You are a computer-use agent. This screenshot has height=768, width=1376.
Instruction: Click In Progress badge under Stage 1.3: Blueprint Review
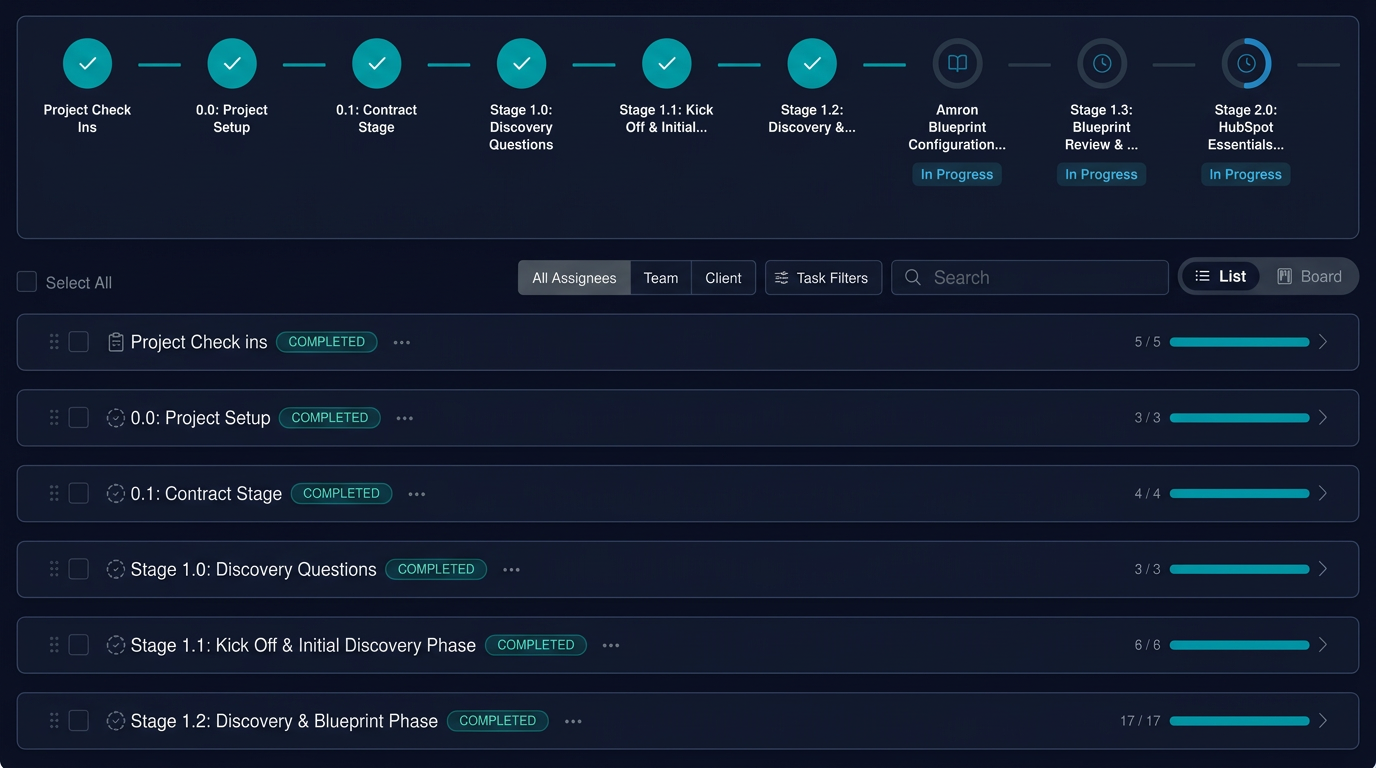1101,174
